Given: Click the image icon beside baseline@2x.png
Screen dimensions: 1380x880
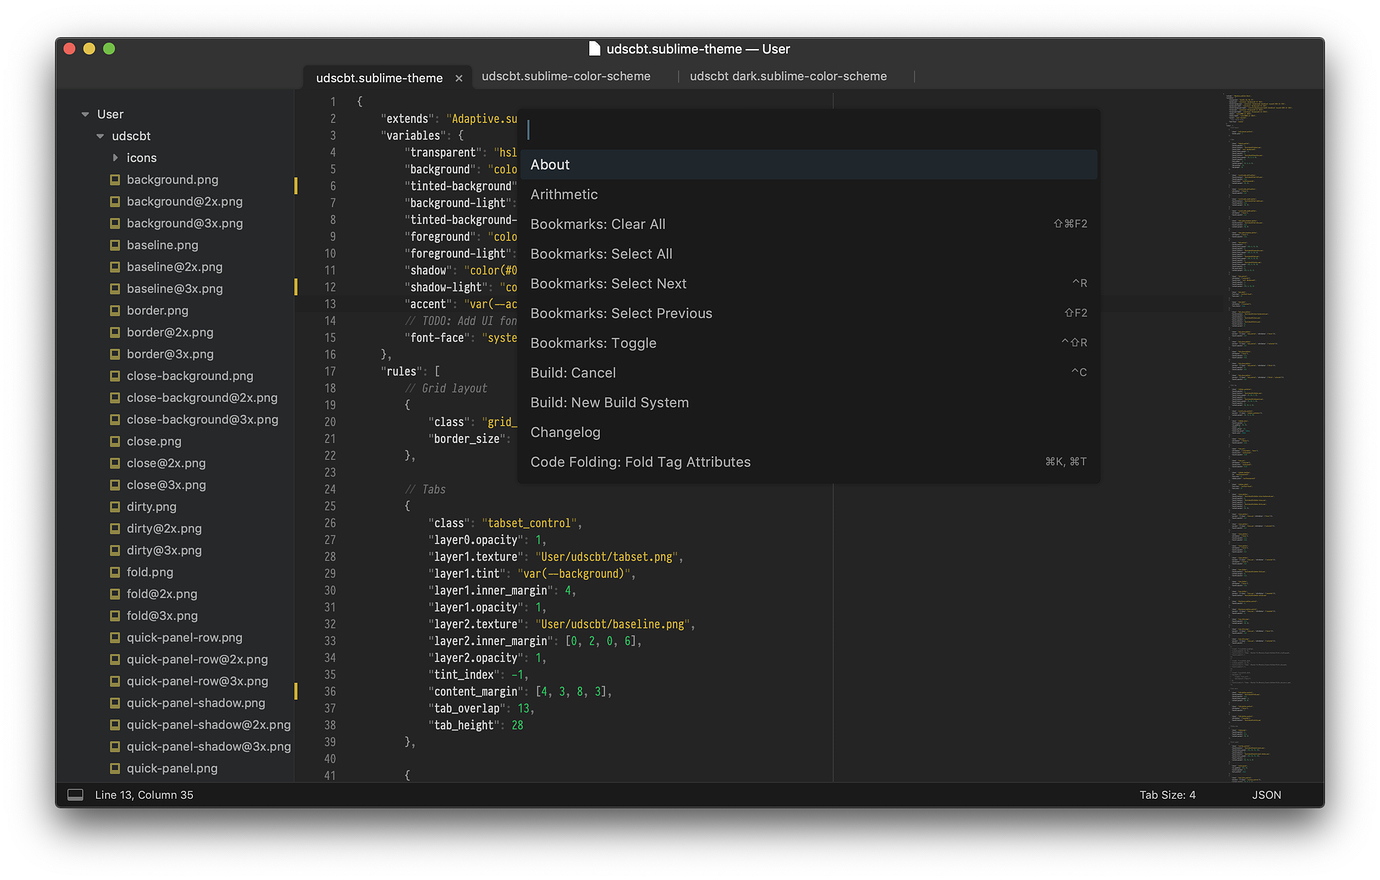Looking at the screenshot, I should pyautogui.click(x=113, y=267).
